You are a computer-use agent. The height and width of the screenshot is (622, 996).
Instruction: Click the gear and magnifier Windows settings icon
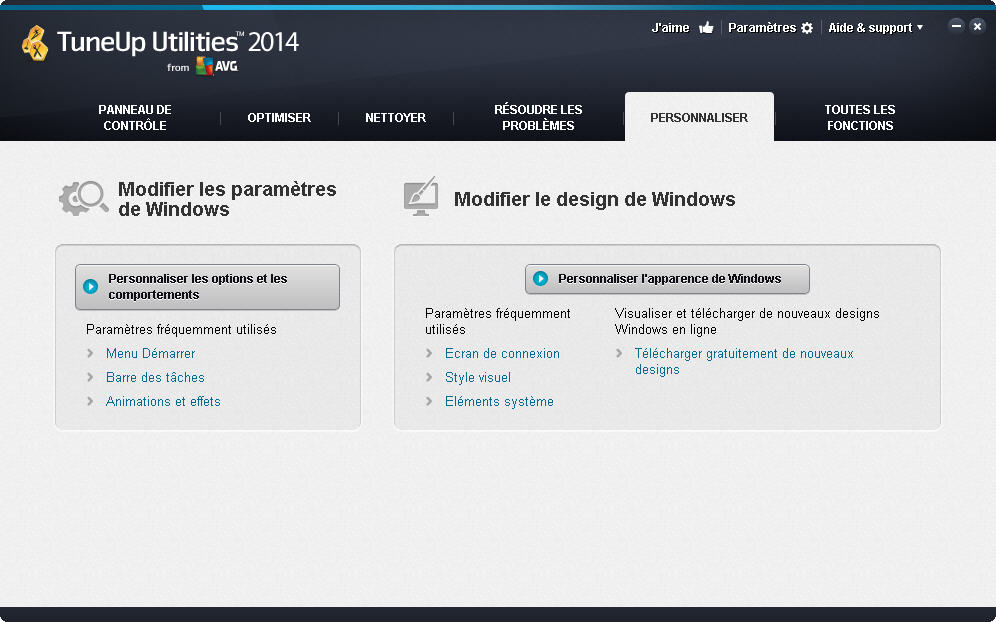[83, 198]
